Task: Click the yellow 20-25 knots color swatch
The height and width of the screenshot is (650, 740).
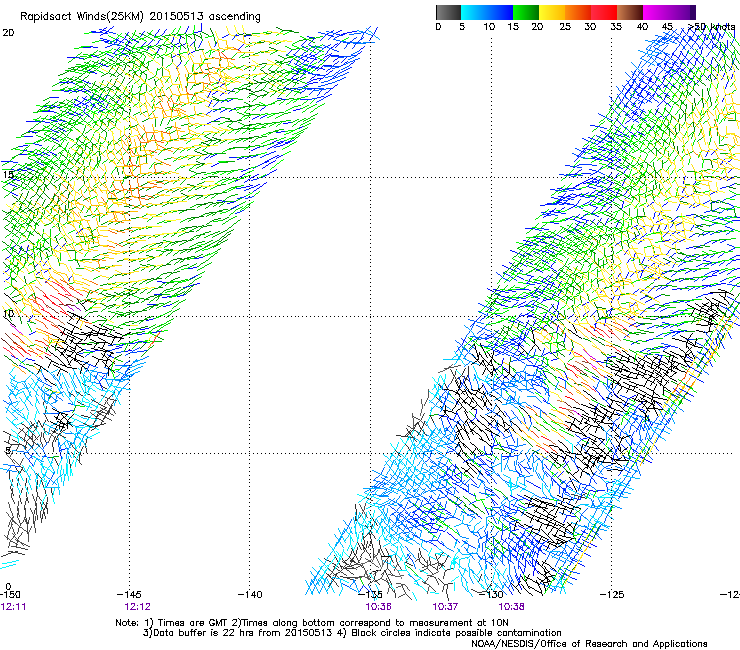Action: point(552,12)
